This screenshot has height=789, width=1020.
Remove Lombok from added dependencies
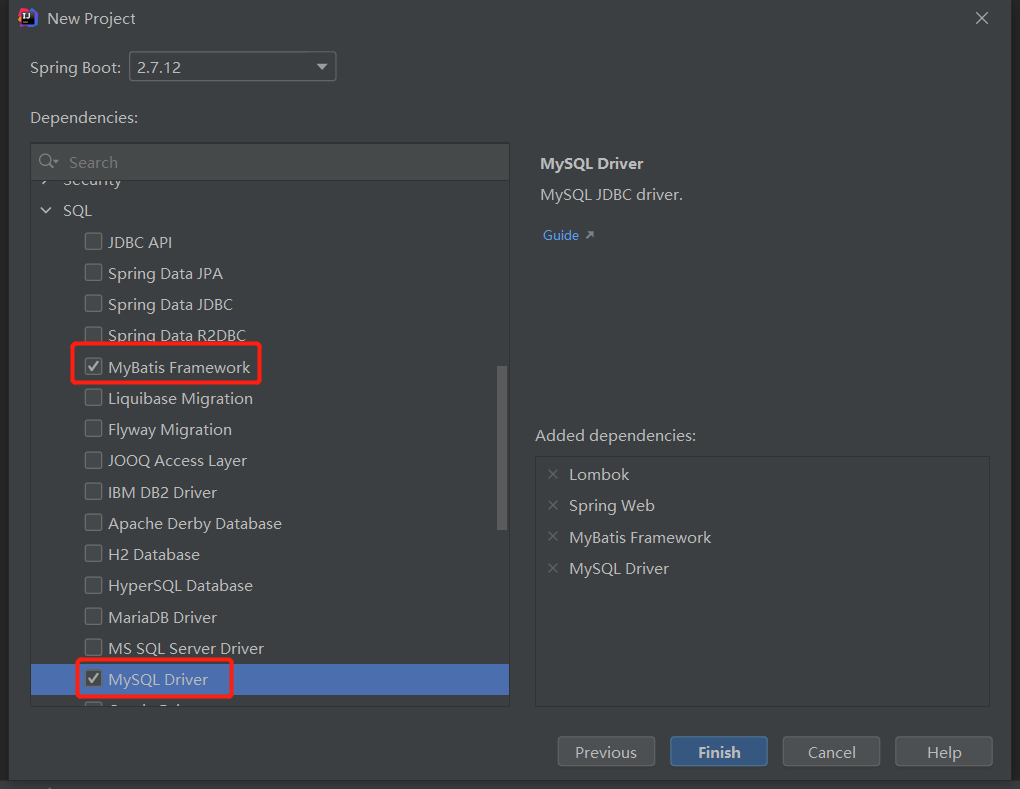click(553, 474)
